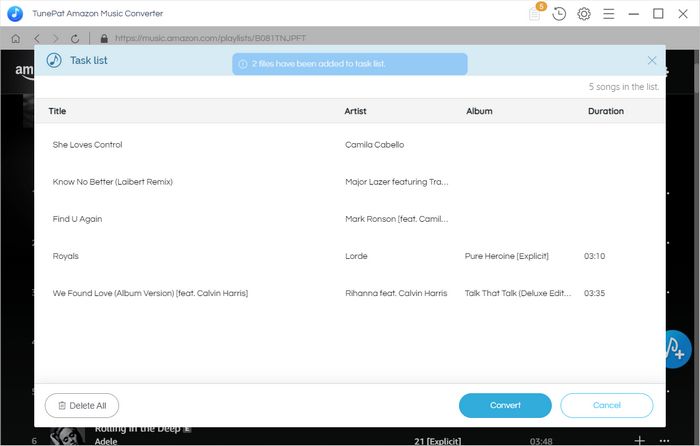Open the more options dots on Adele row

[664, 441]
